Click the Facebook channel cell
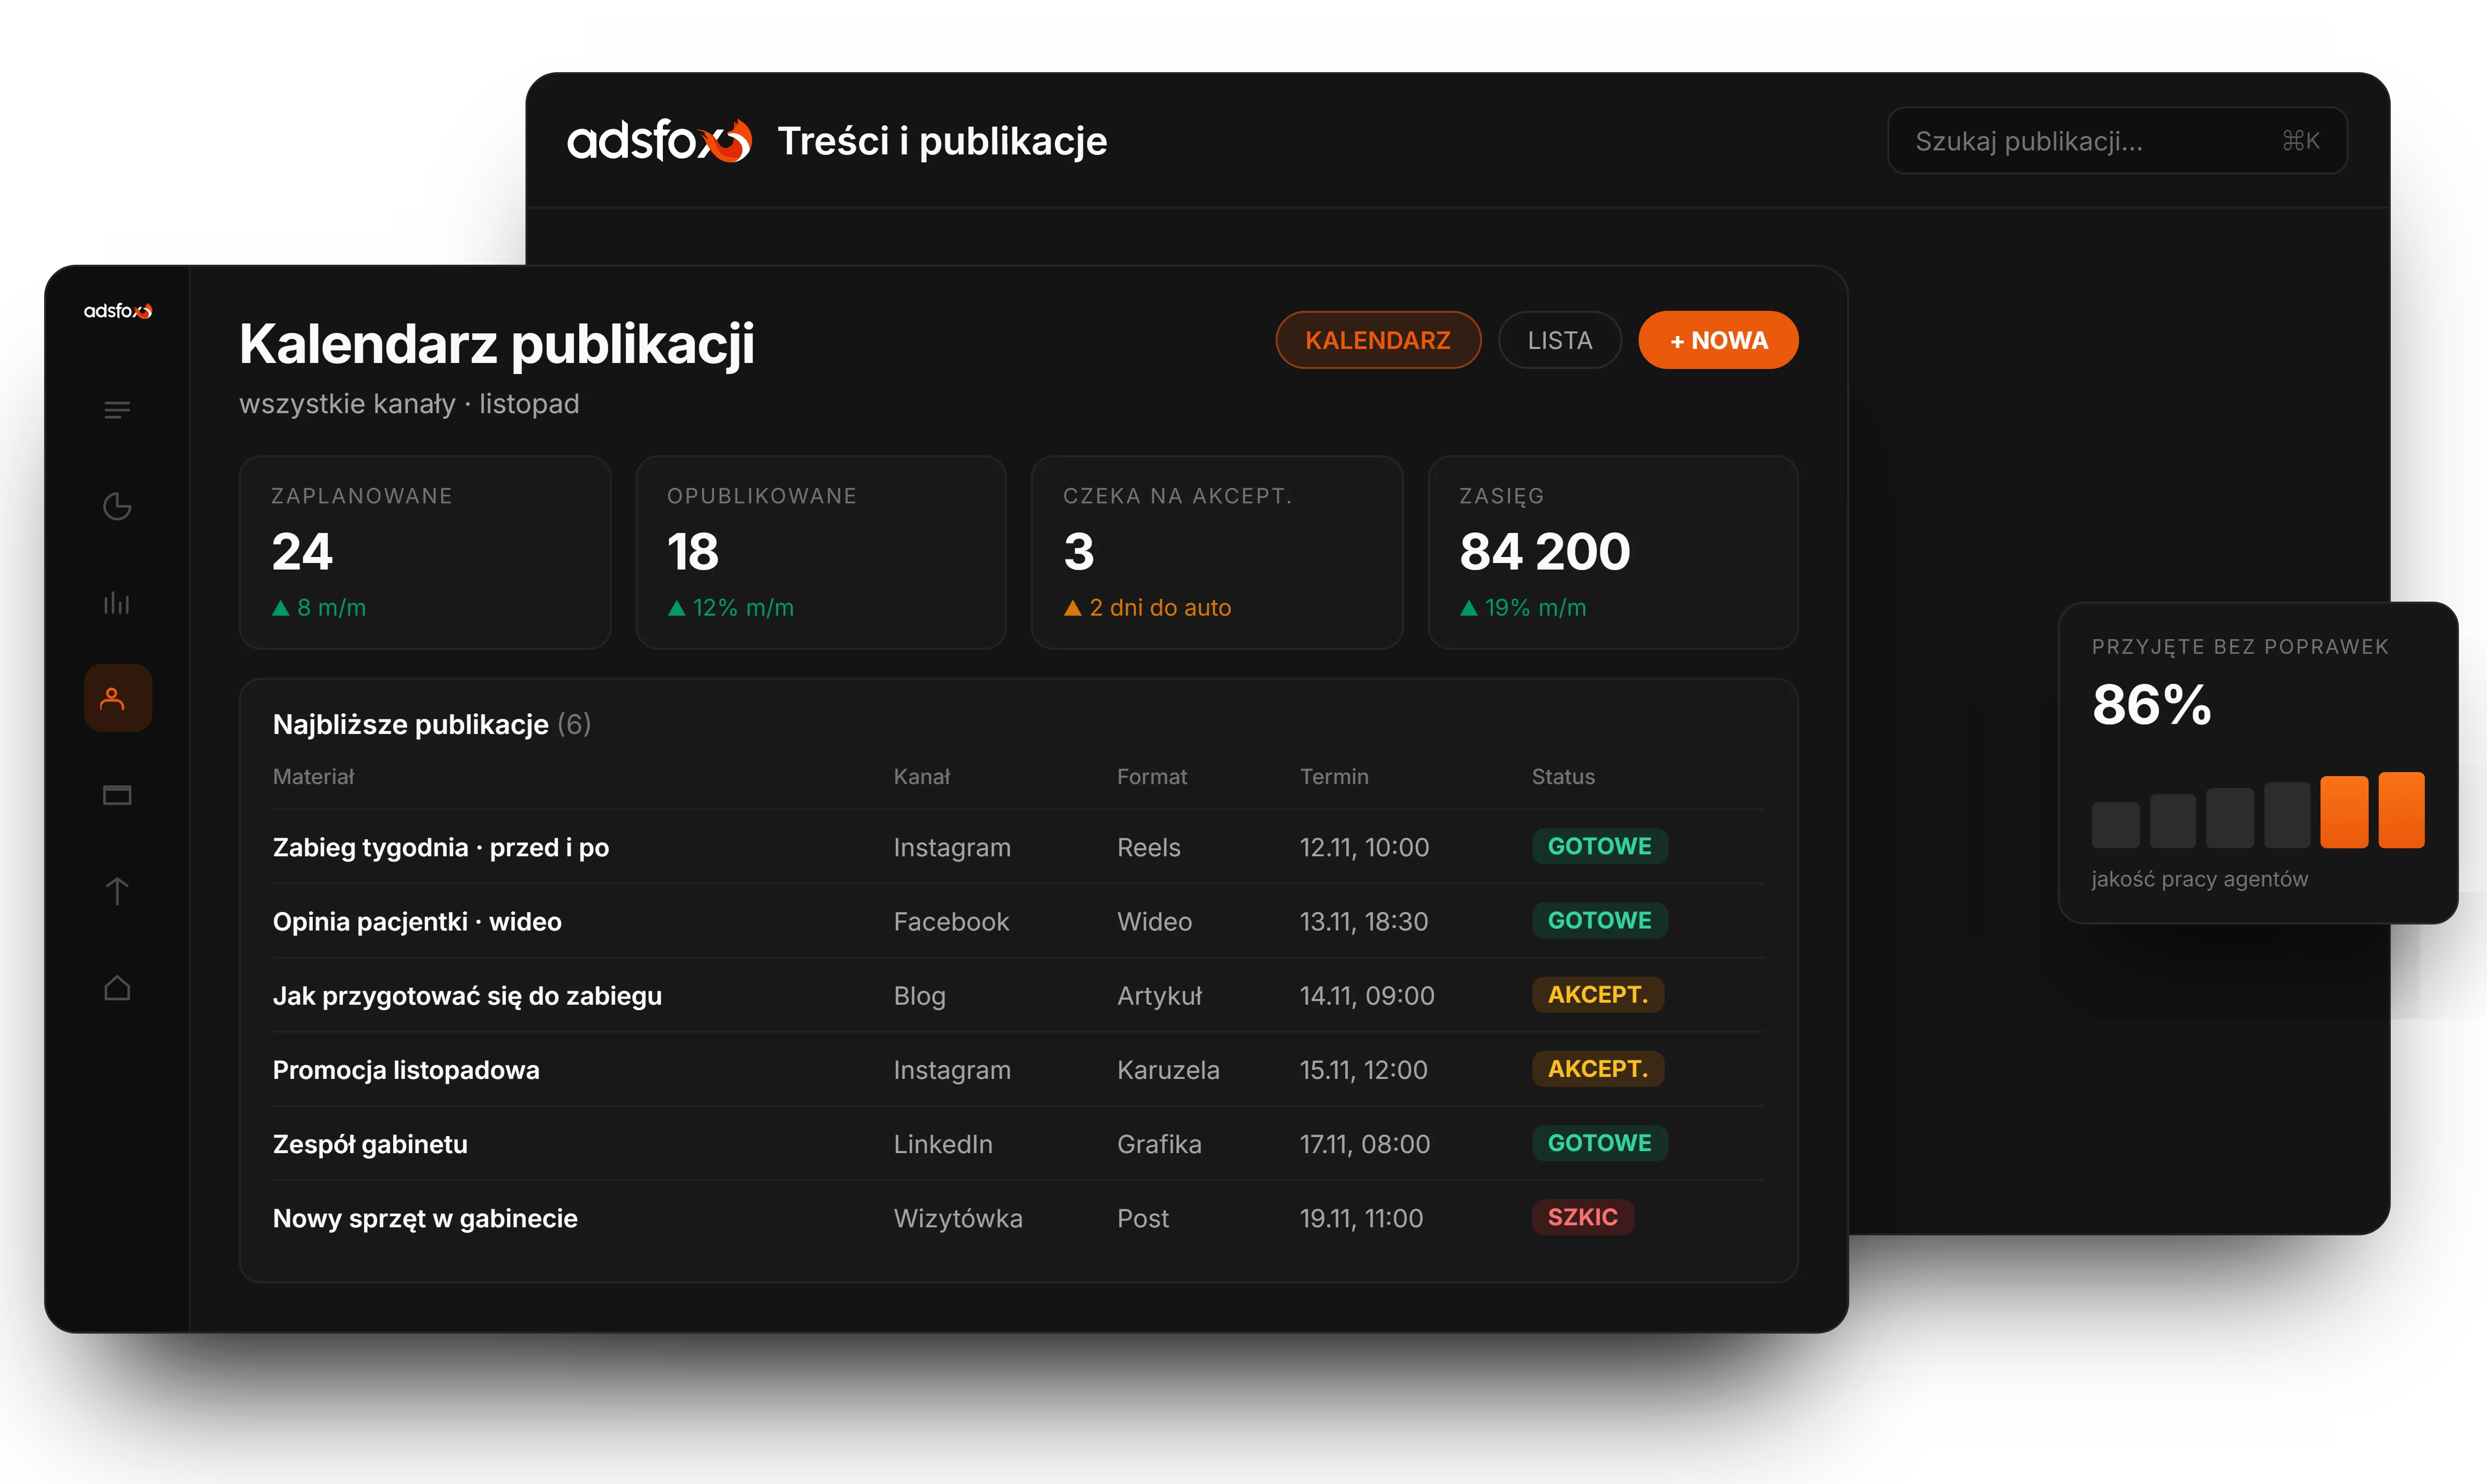Screen dimensions: 2487x1484 point(951,921)
